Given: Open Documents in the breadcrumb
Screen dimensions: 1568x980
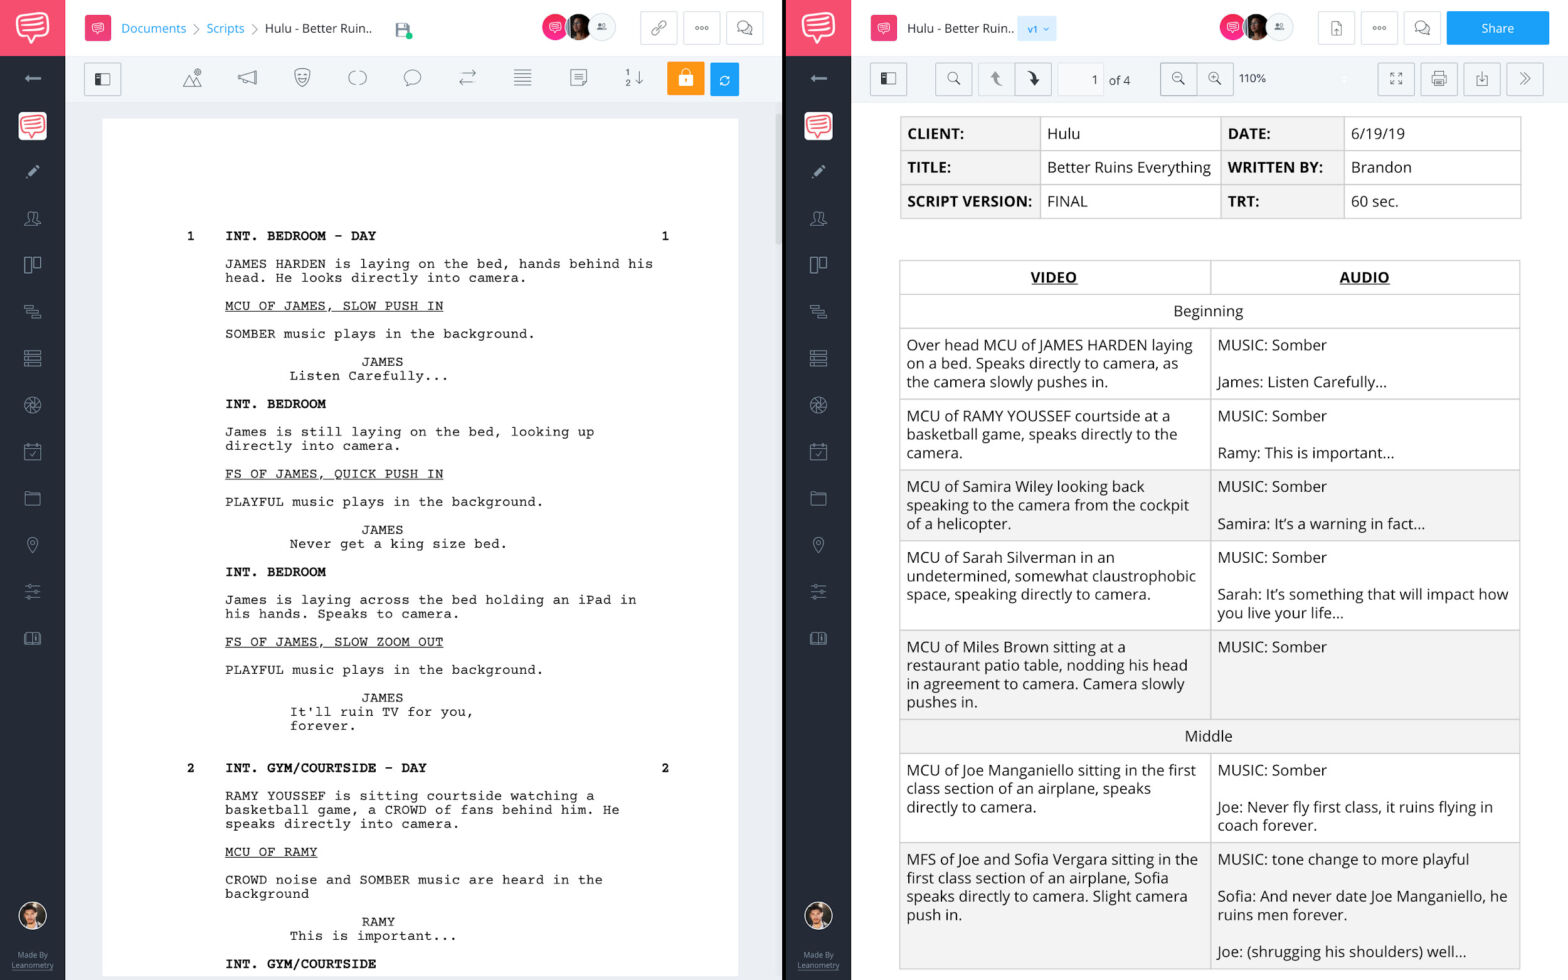Looking at the screenshot, I should pos(153,29).
